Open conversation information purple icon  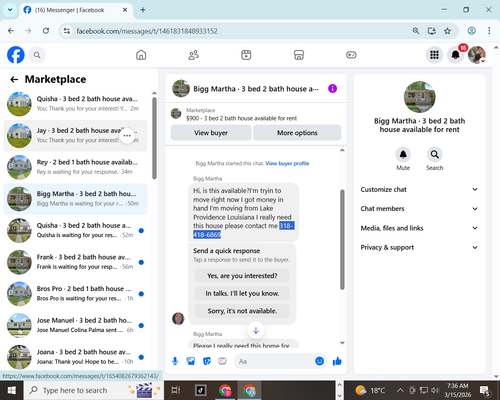[x=332, y=89]
